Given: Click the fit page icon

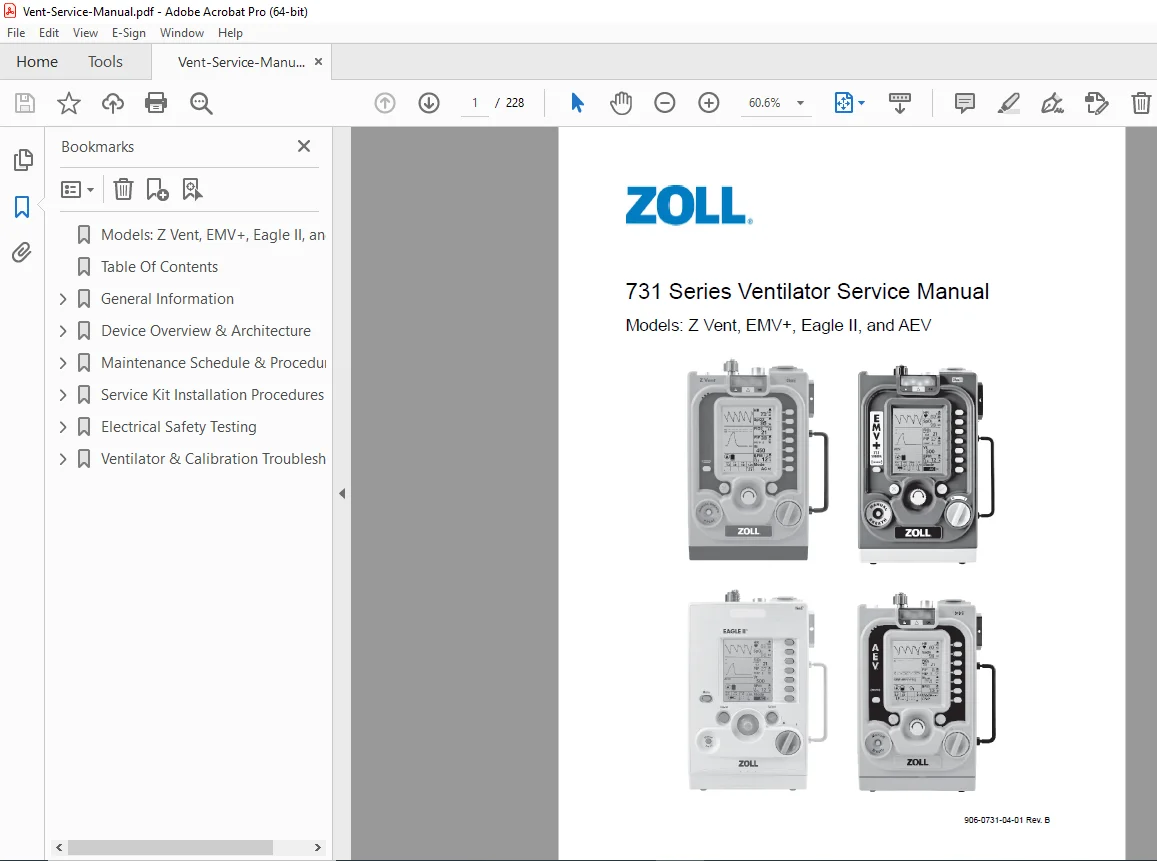Looking at the screenshot, I should pos(843,103).
